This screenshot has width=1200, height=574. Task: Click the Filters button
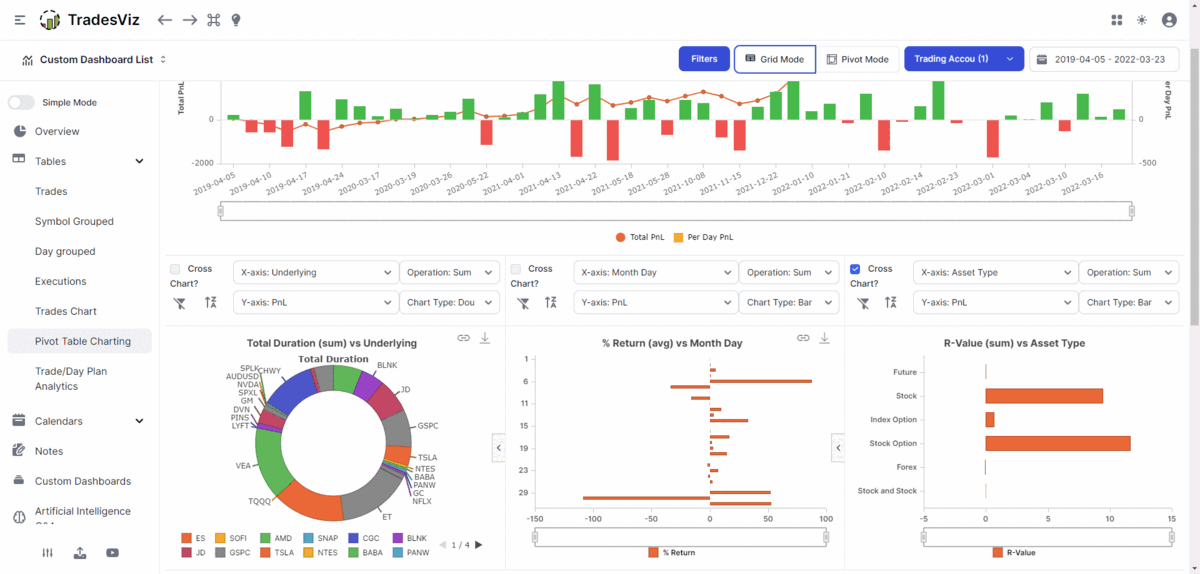point(704,59)
